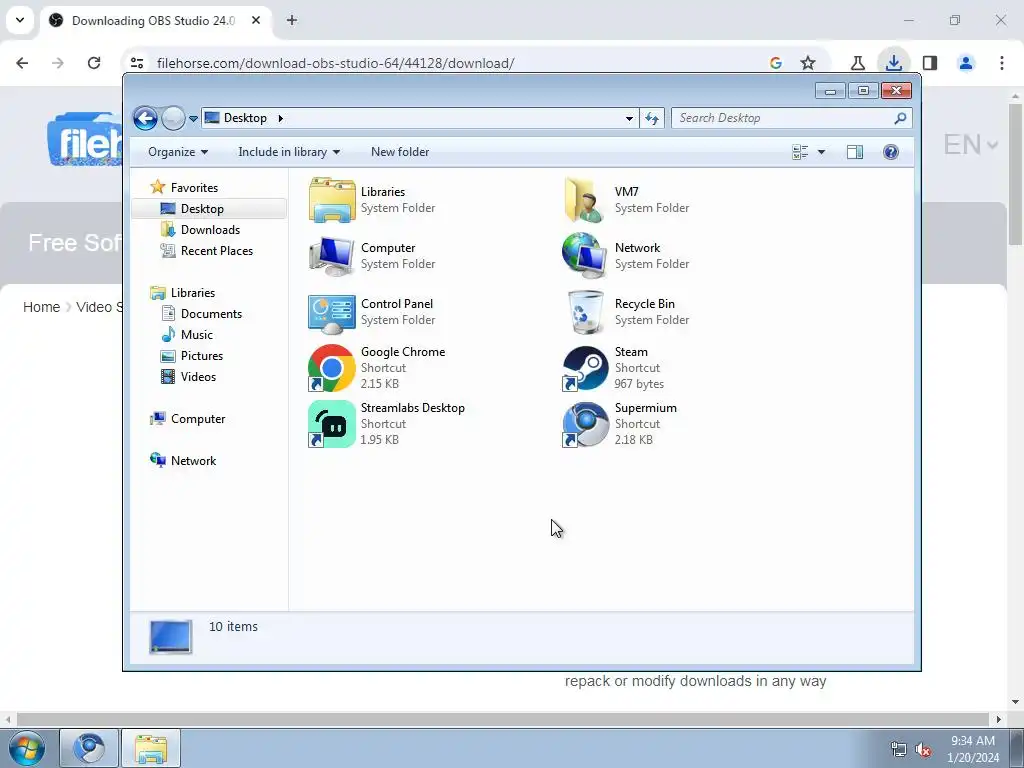1024x768 pixels.
Task: Open network status tray icon
Action: point(899,750)
